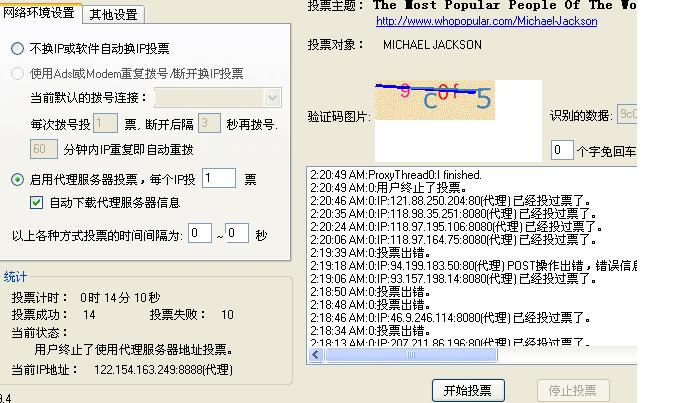Image resolution: width=683 pixels, height=403 pixels.
Task: Expand the 当前默认的拨号连接 dropdown
Action: 273,98
